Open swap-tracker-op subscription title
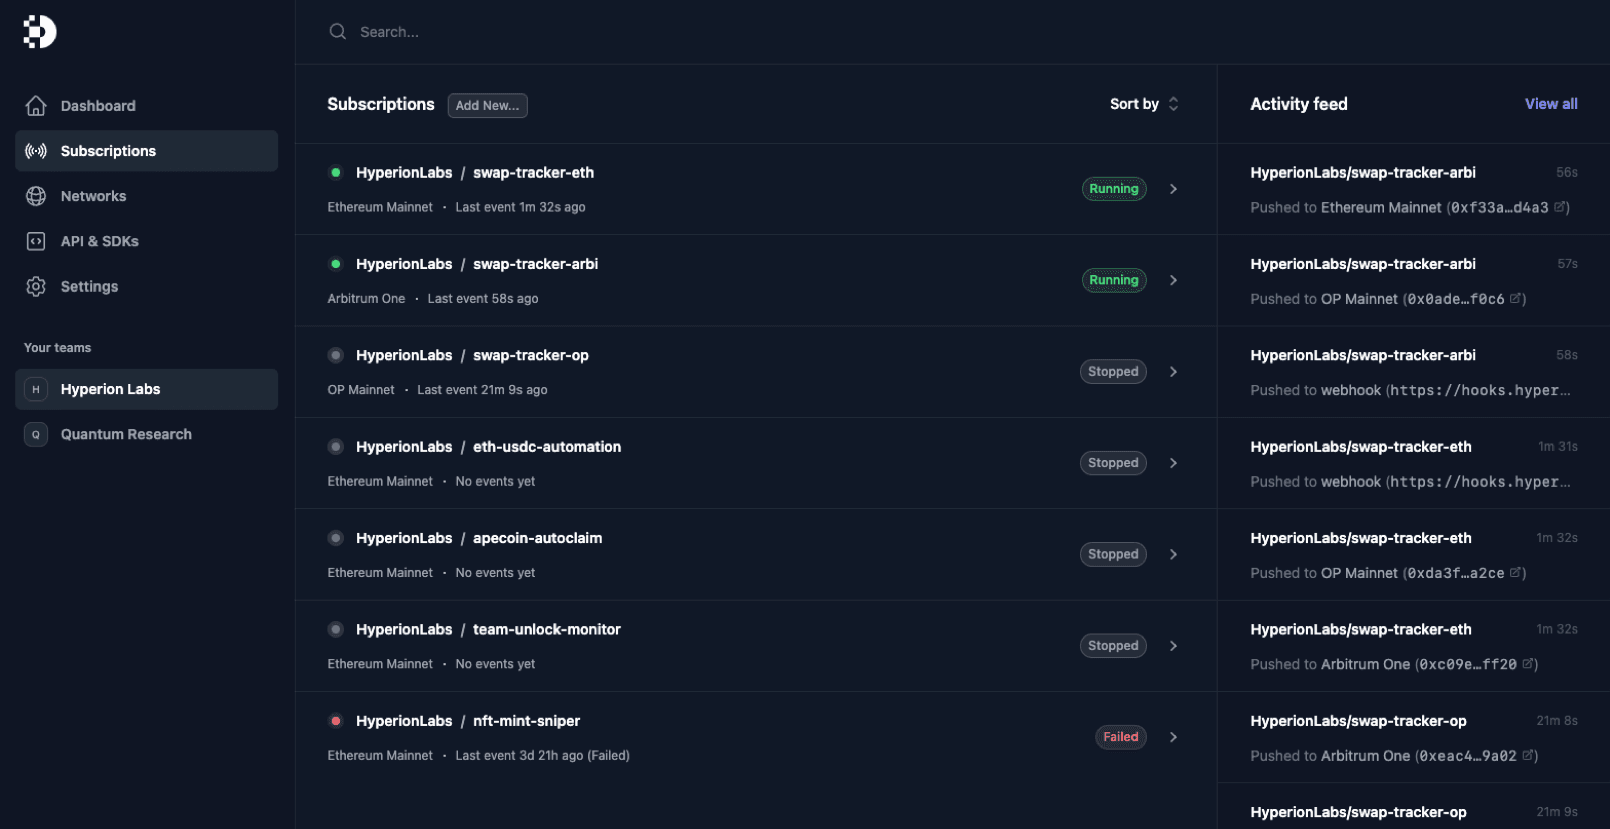Viewport: 1610px width, 829px height. (x=472, y=355)
